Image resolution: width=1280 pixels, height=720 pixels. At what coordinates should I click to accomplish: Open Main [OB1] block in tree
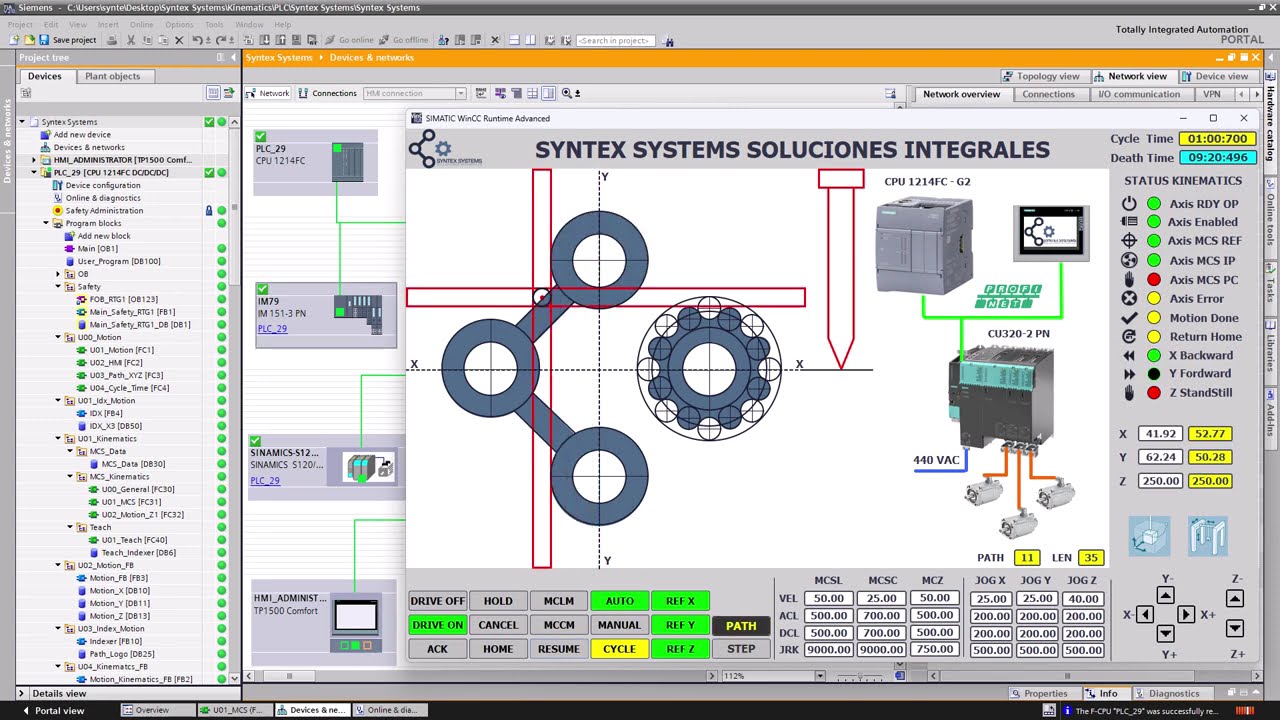coord(97,248)
